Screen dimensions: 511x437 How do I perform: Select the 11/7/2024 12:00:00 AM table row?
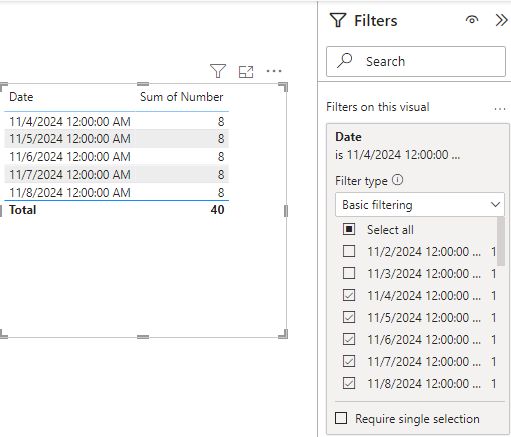click(x=117, y=175)
